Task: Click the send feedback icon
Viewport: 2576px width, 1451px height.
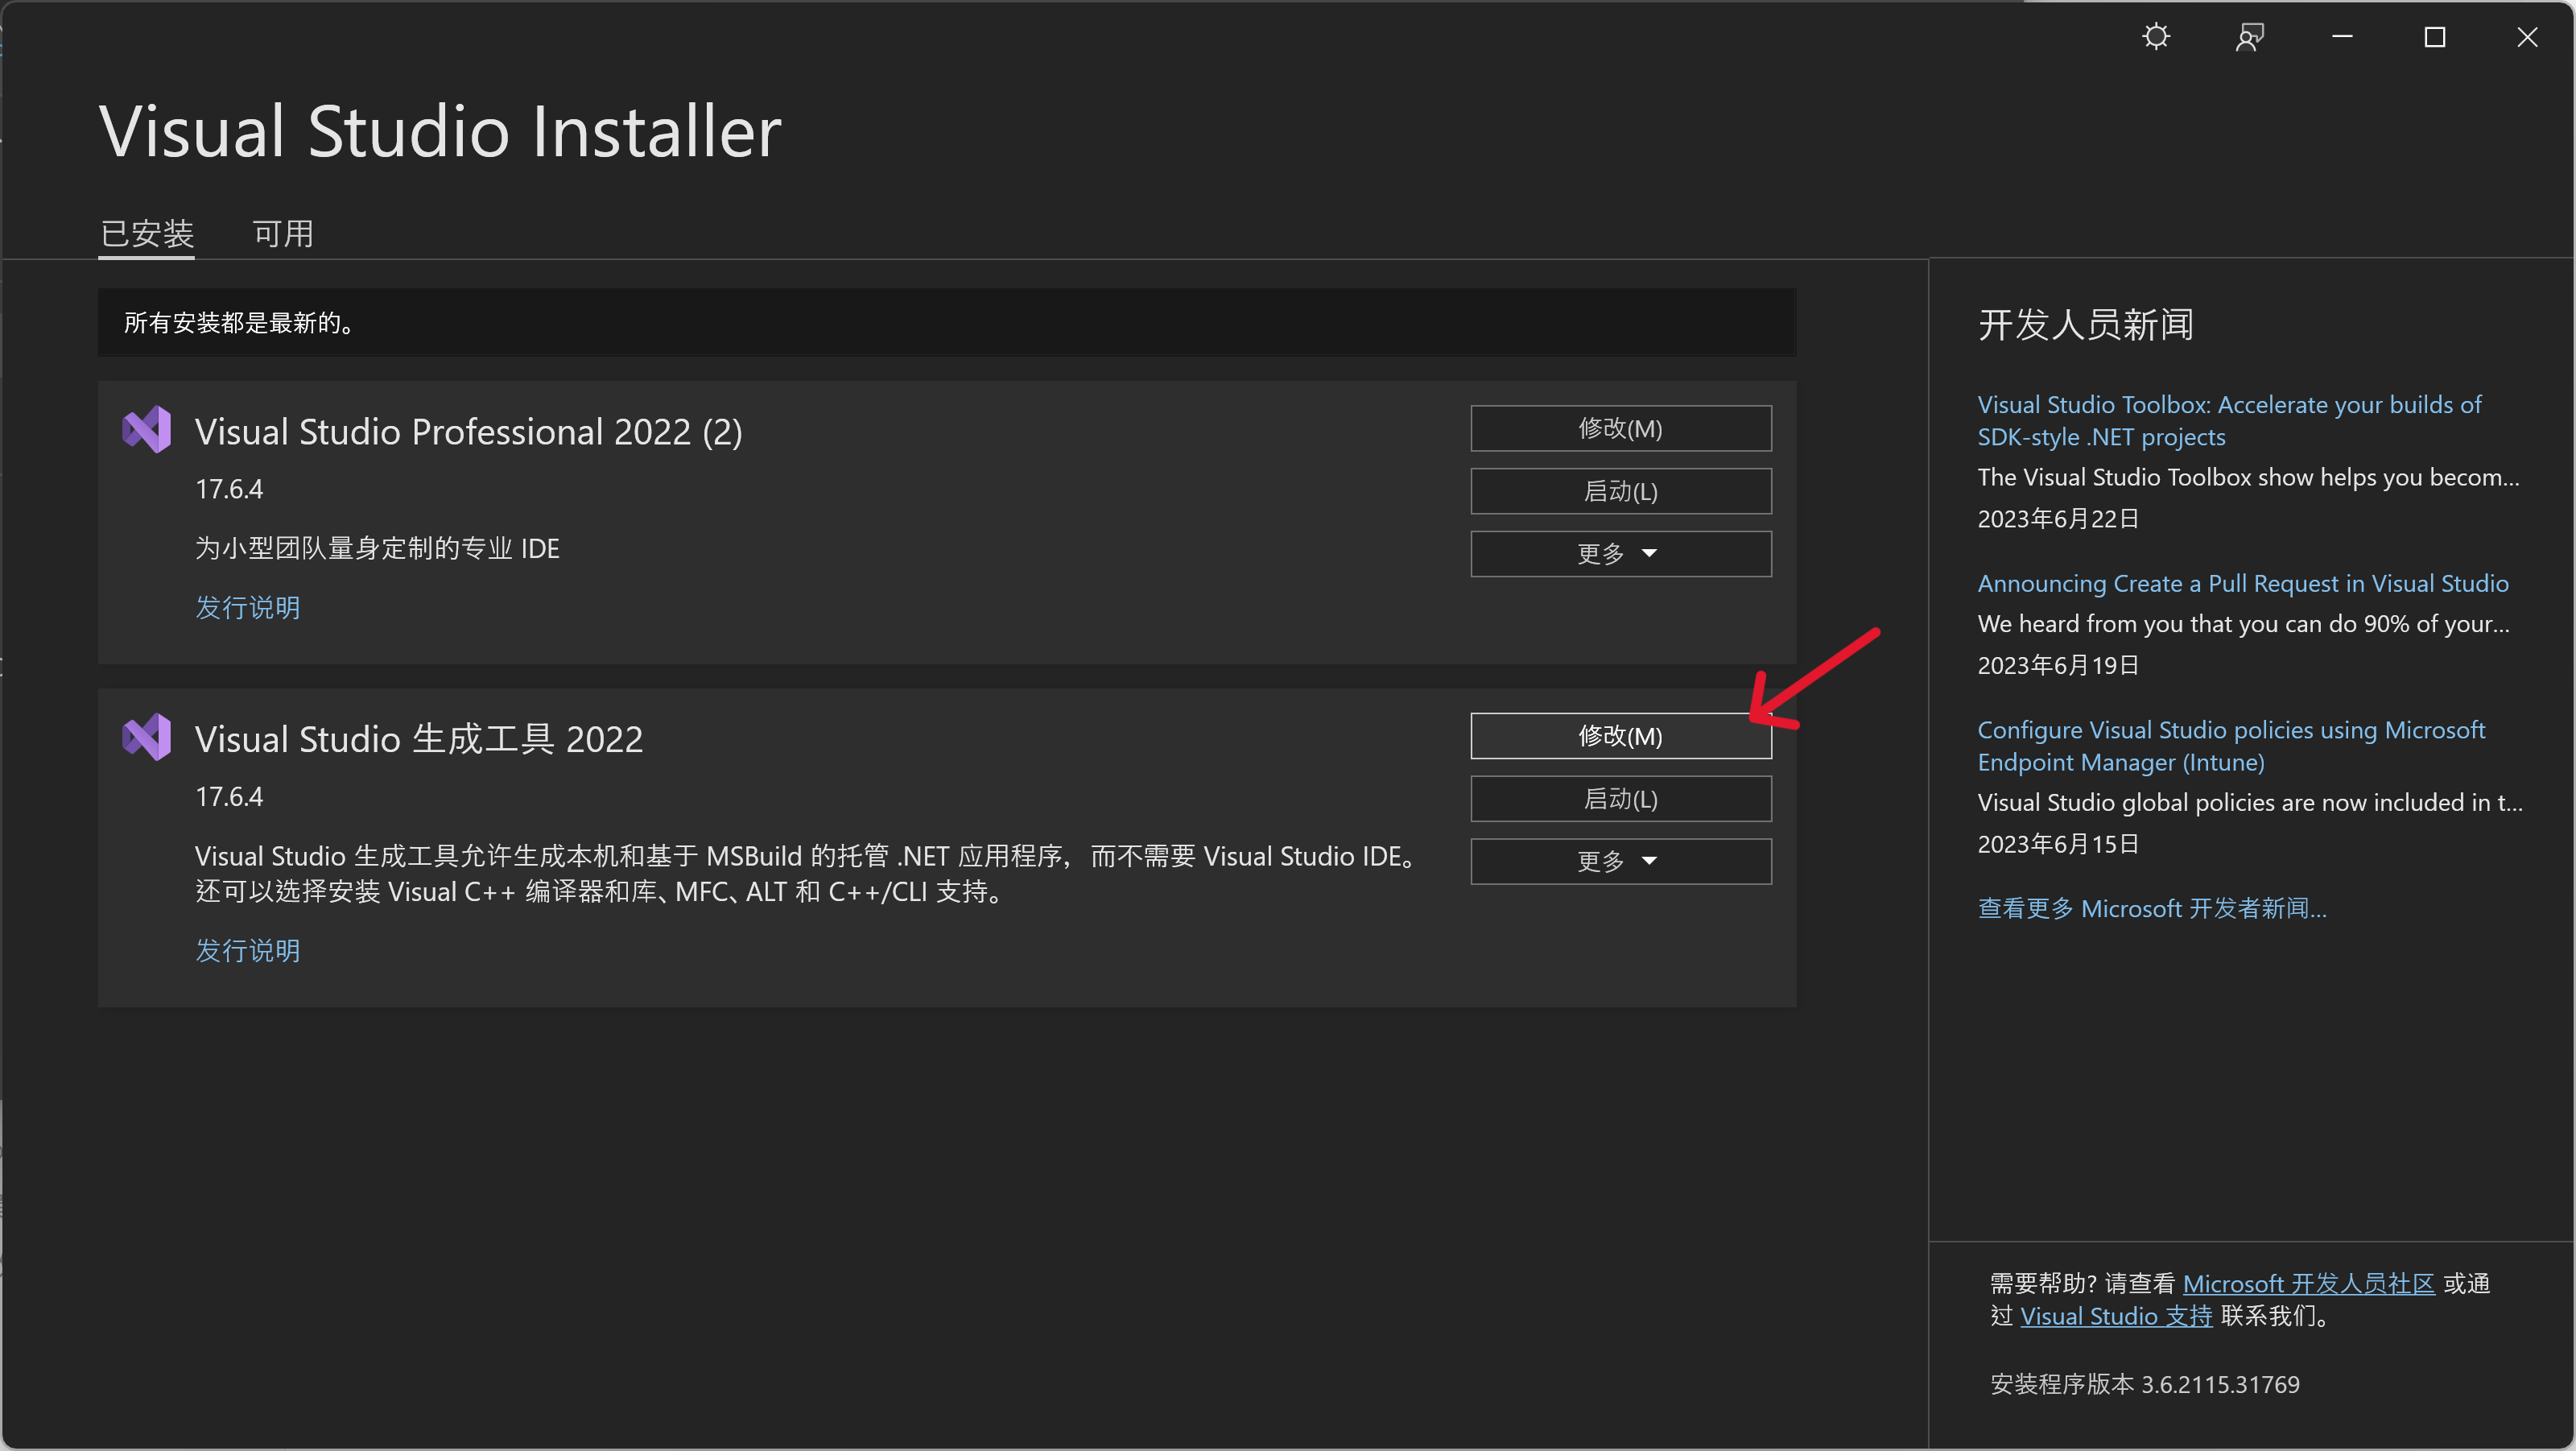Action: (2249, 37)
